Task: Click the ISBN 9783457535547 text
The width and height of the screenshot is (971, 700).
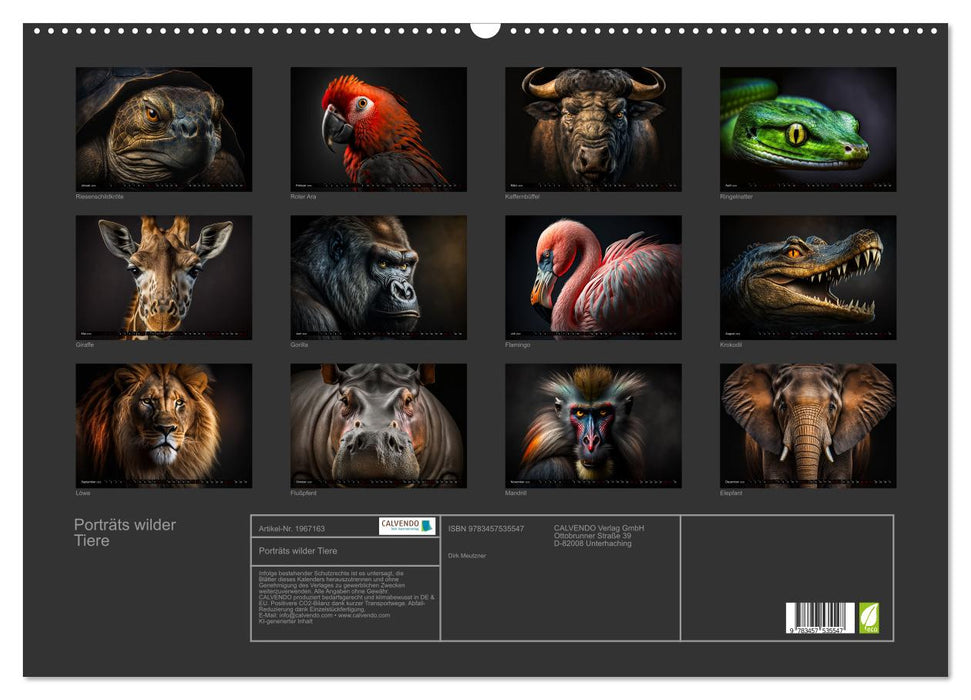Action: [x=486, y=528]
